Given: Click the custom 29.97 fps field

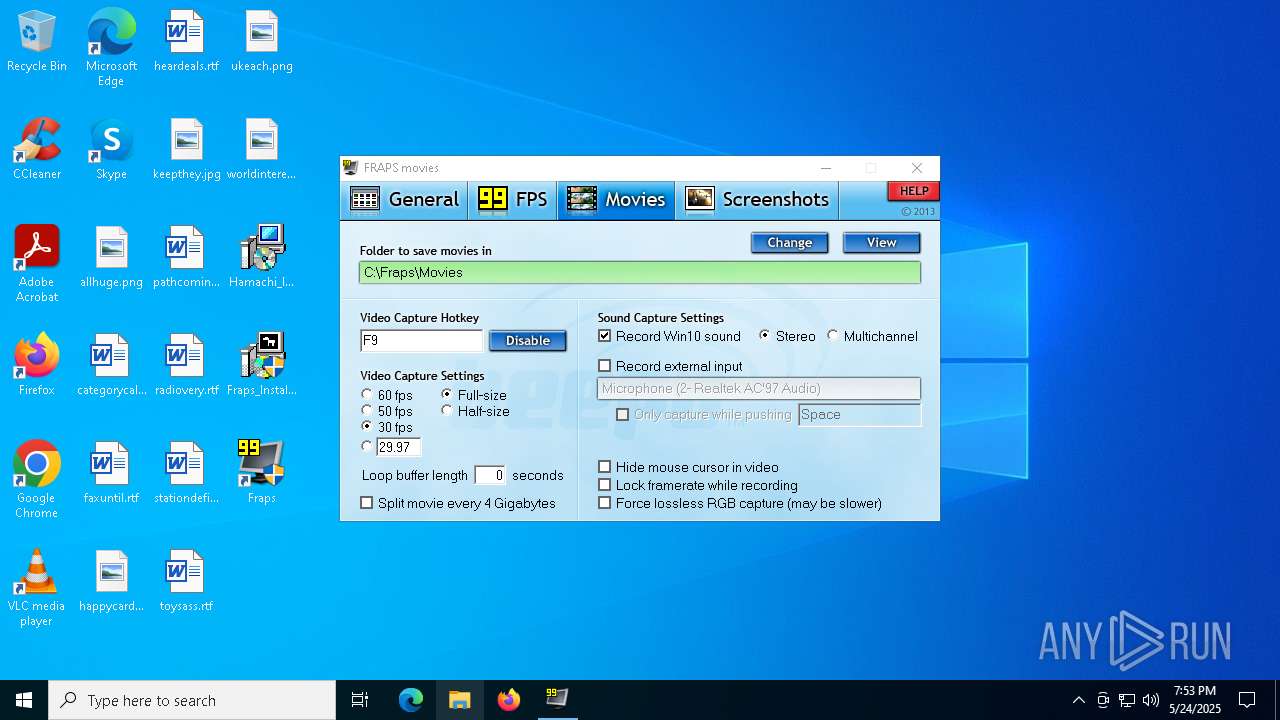Looking at the screenshot, I should pyautogui.click(x=398, y=447).
